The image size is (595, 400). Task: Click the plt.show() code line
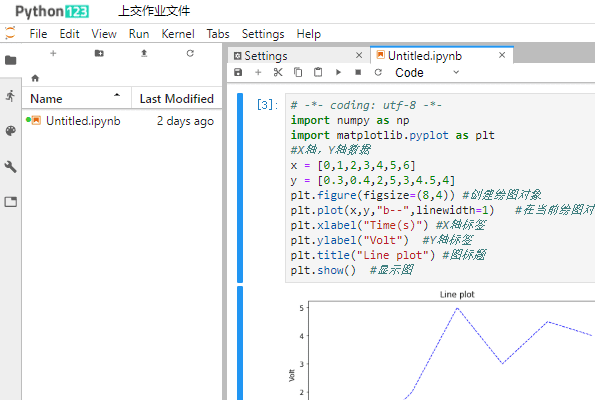(x=323, y=270)
